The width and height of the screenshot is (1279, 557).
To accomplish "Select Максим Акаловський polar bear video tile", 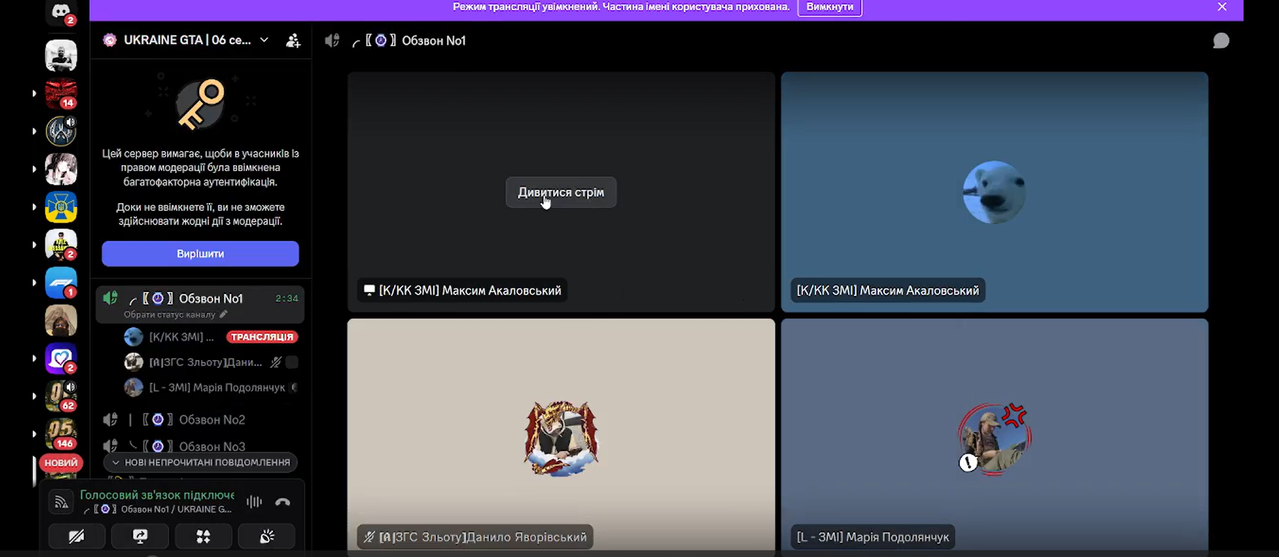I will coord(994,192).
